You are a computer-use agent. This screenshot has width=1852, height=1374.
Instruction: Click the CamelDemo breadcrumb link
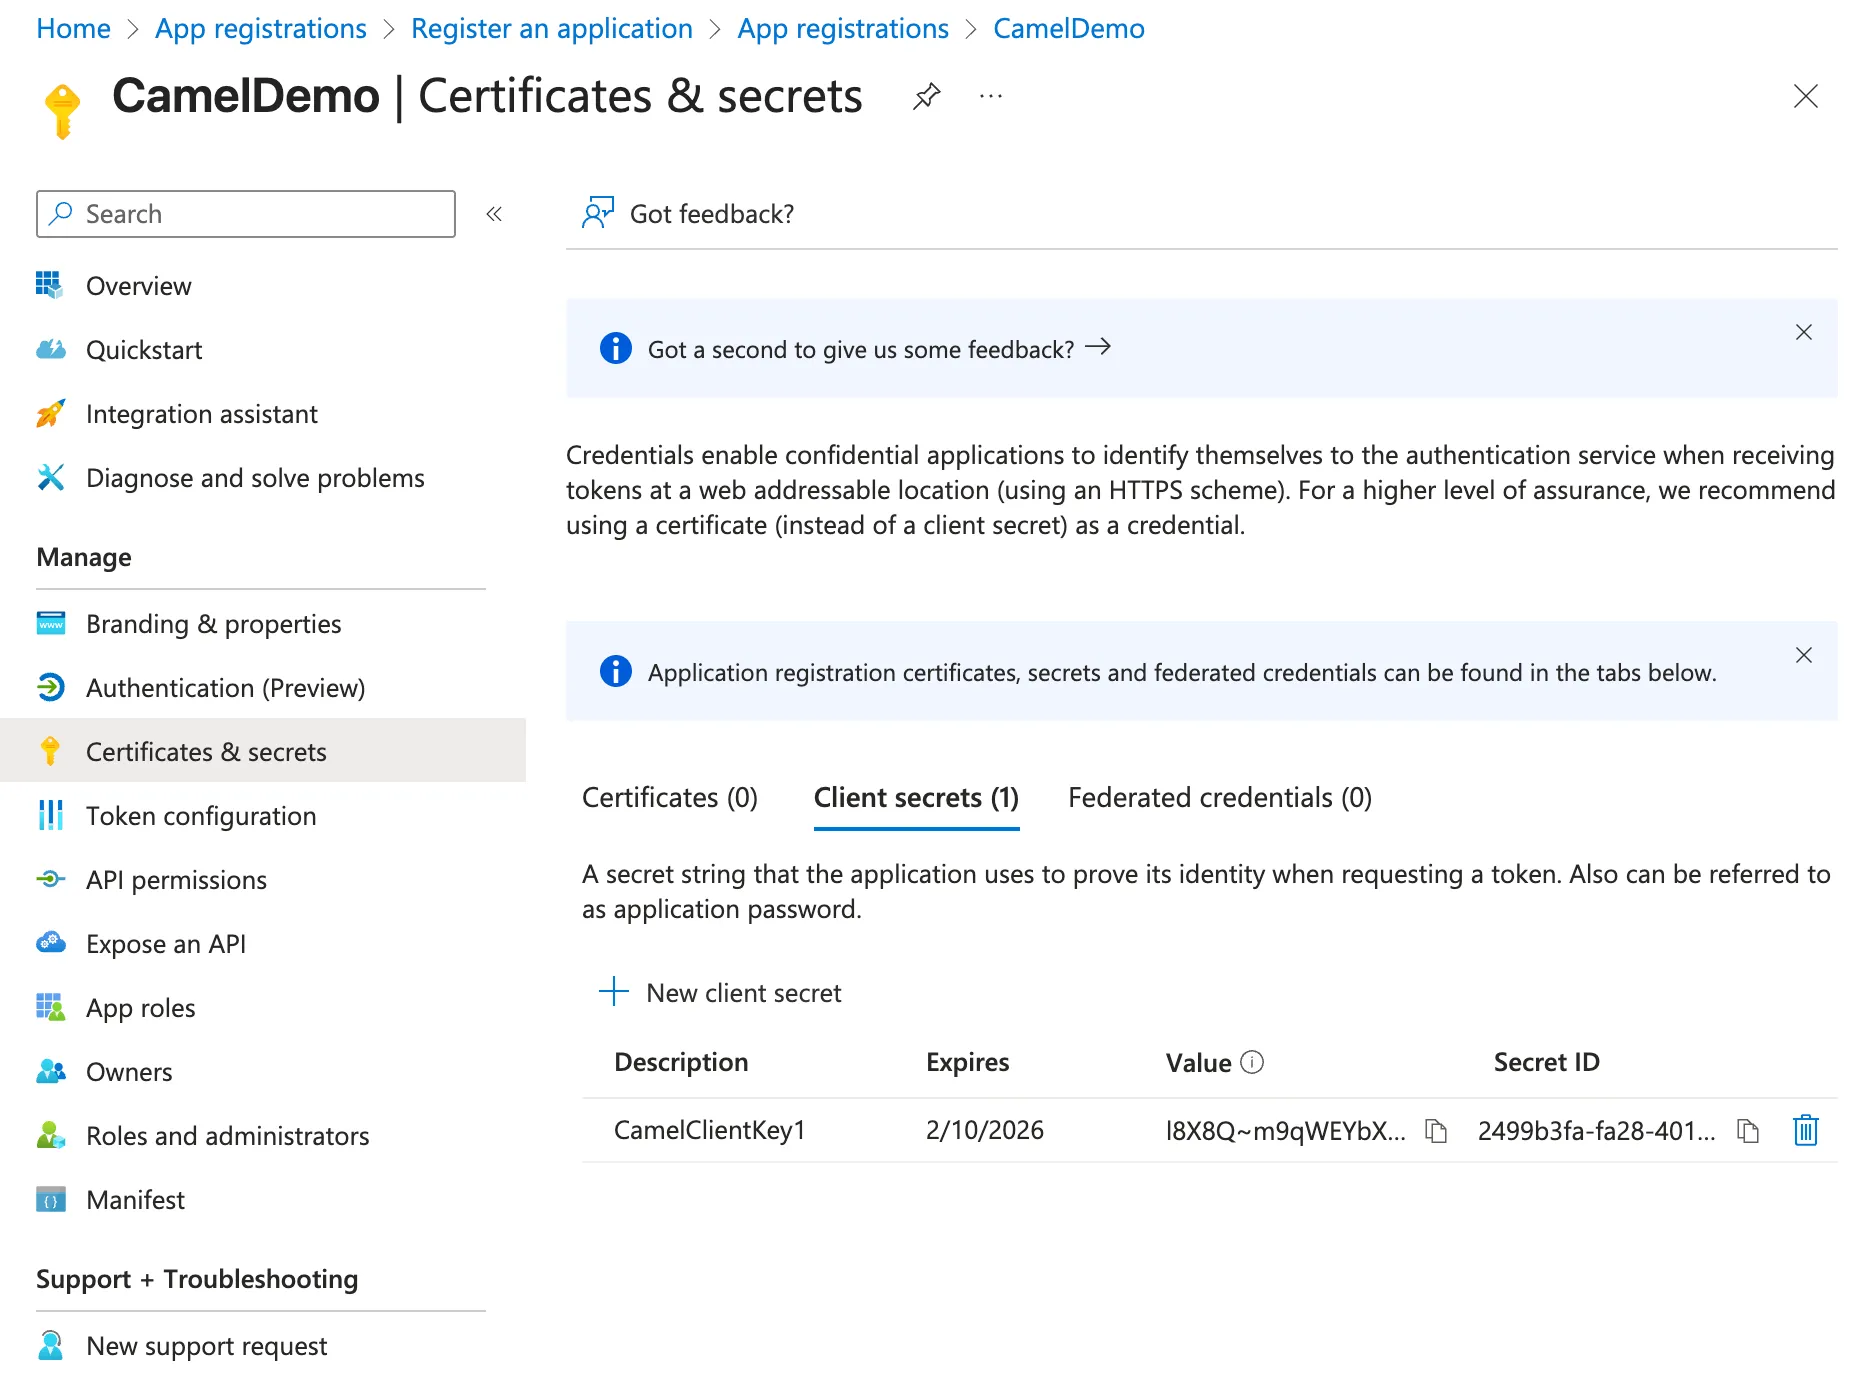1068,28
